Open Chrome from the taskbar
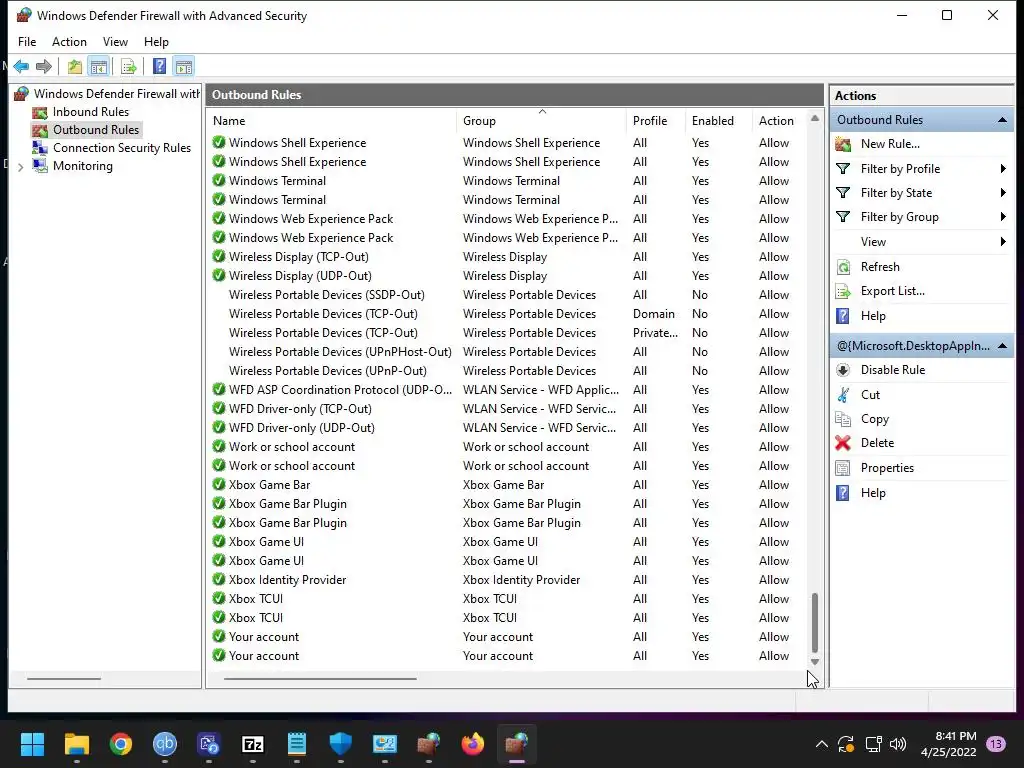 (x=121, y=744)
